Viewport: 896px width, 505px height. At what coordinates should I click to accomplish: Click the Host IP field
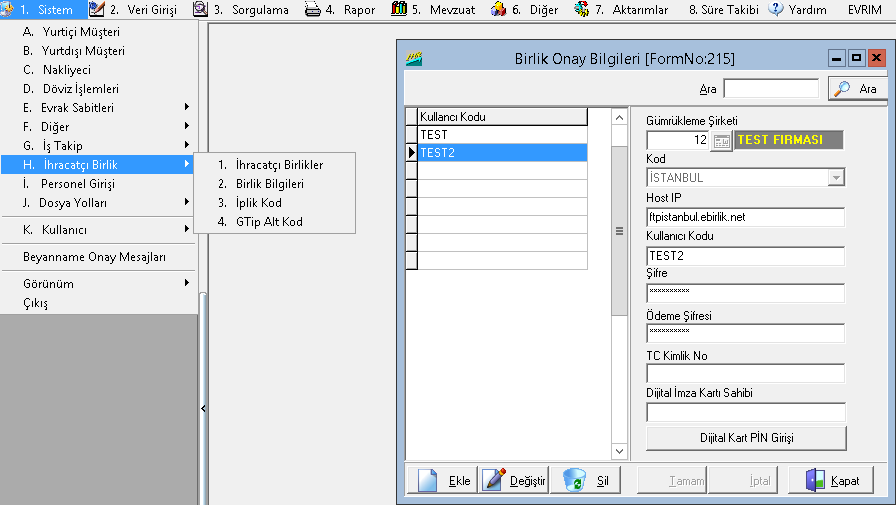745,217
